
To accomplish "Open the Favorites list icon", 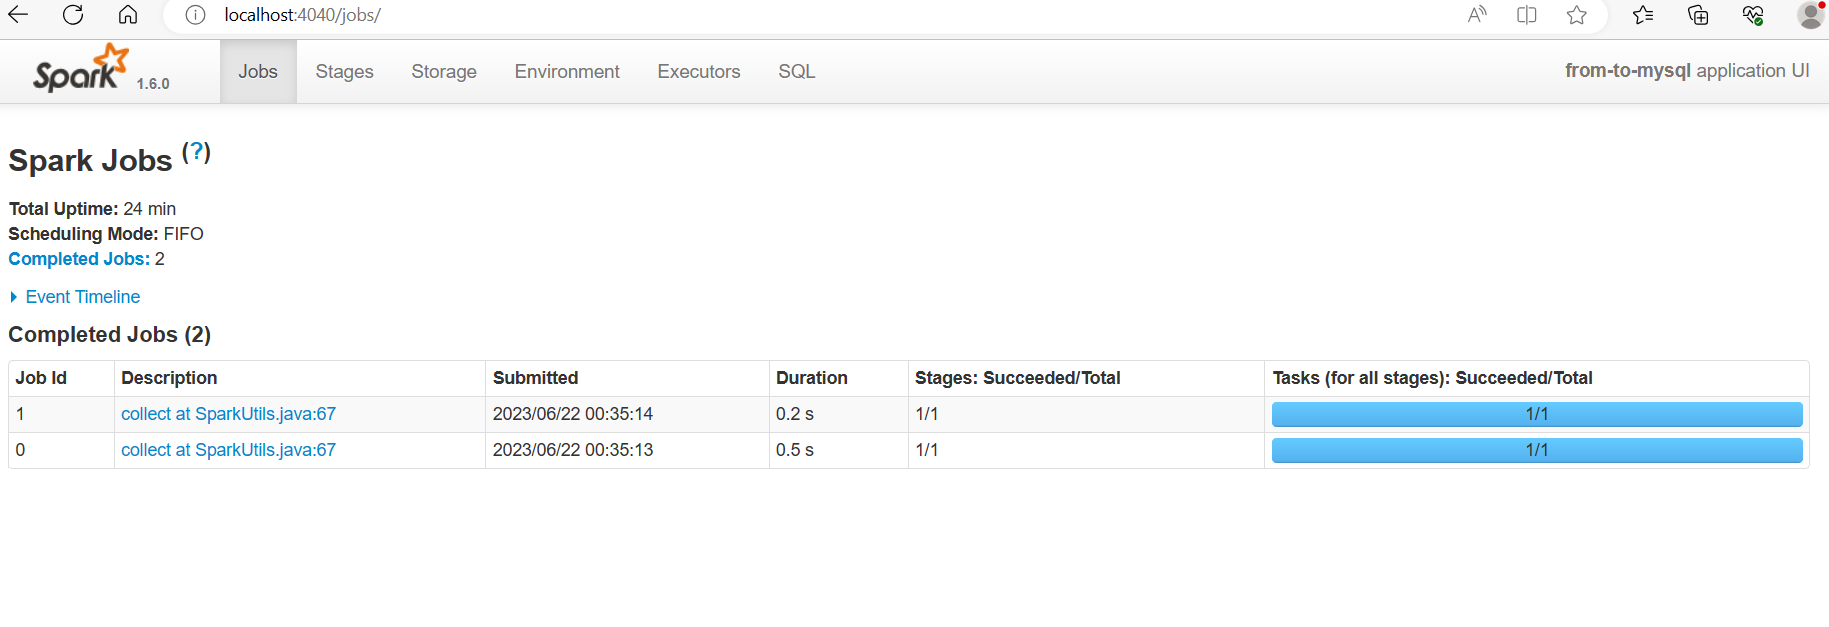I will click(1643, 15).
